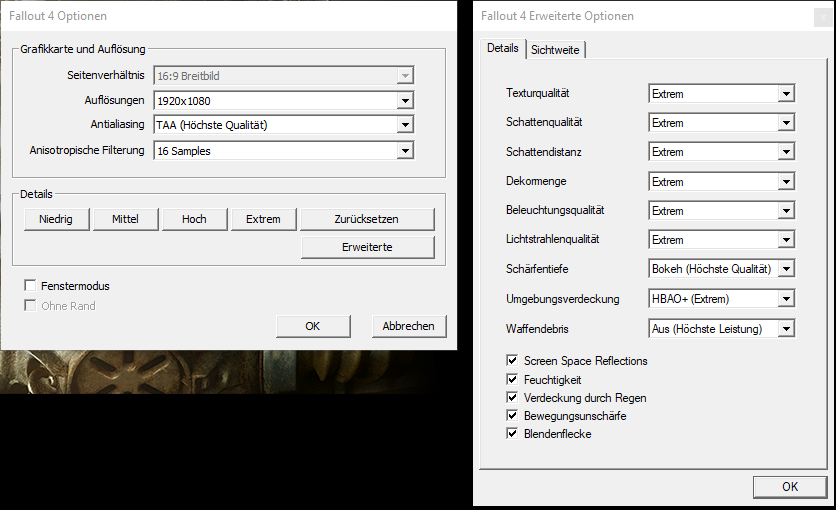
Task: Open the Dekormenge dropdown
Action: click(721, 182)
